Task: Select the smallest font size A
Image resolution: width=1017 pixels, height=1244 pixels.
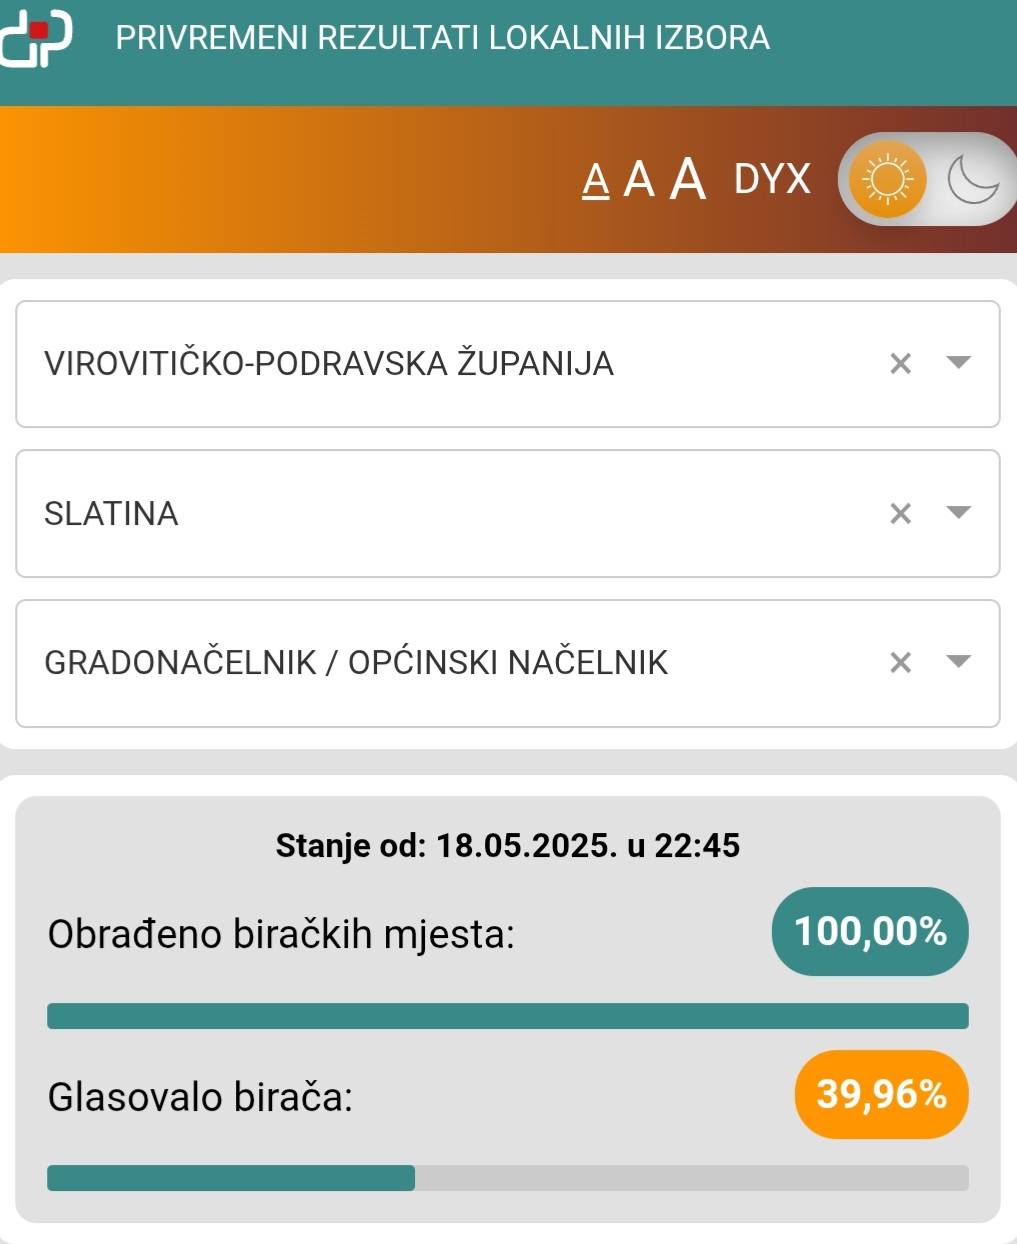Action: pos(596,181)
